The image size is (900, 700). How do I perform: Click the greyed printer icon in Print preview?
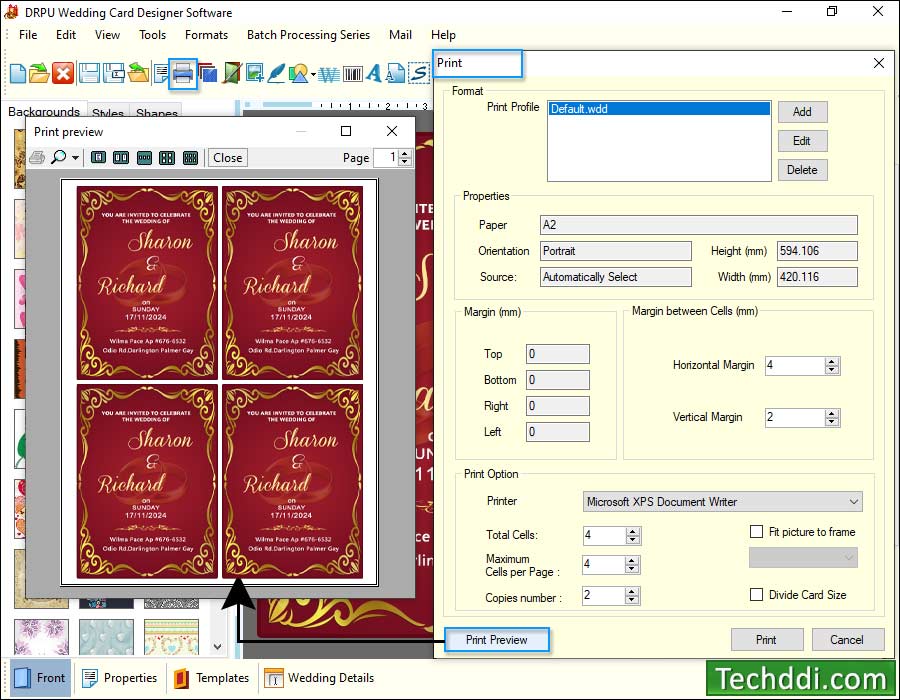coord(37,157)
